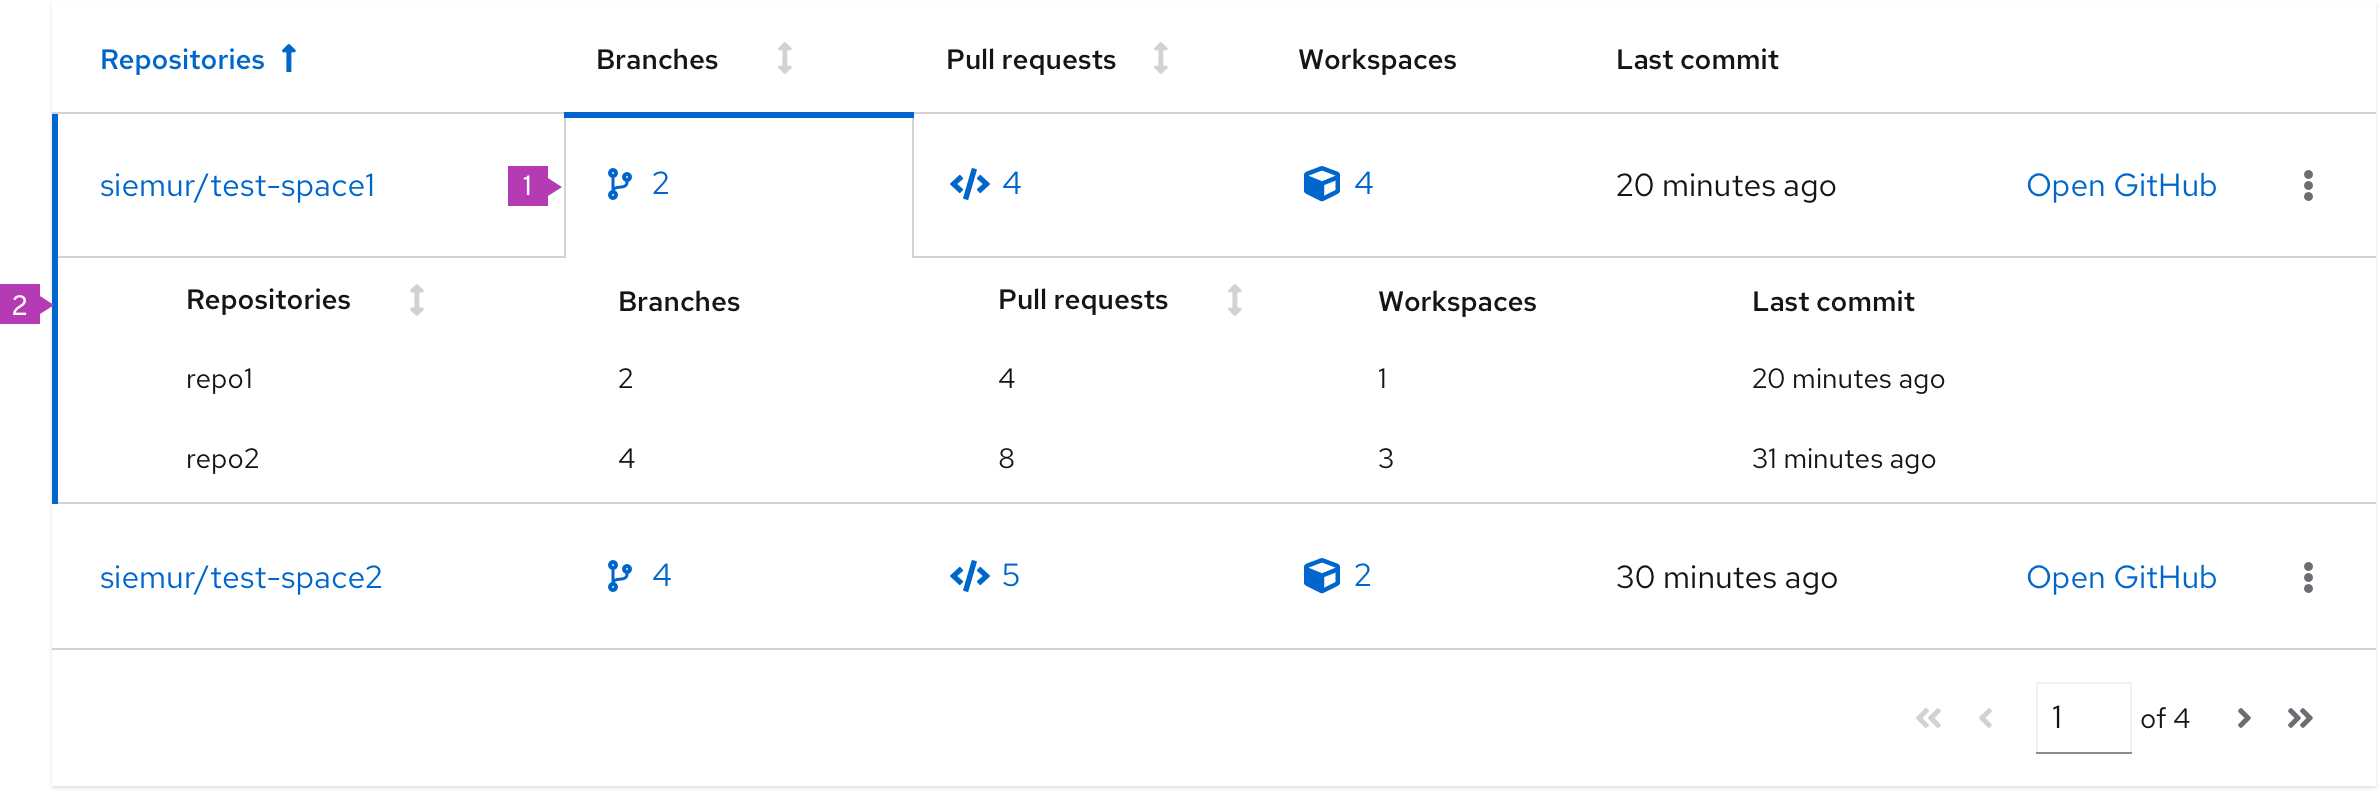Image resolution: width=2380 pixels, height=792 pixels.
Task: Sort nested table by Repositories
Action: [417, 300]
